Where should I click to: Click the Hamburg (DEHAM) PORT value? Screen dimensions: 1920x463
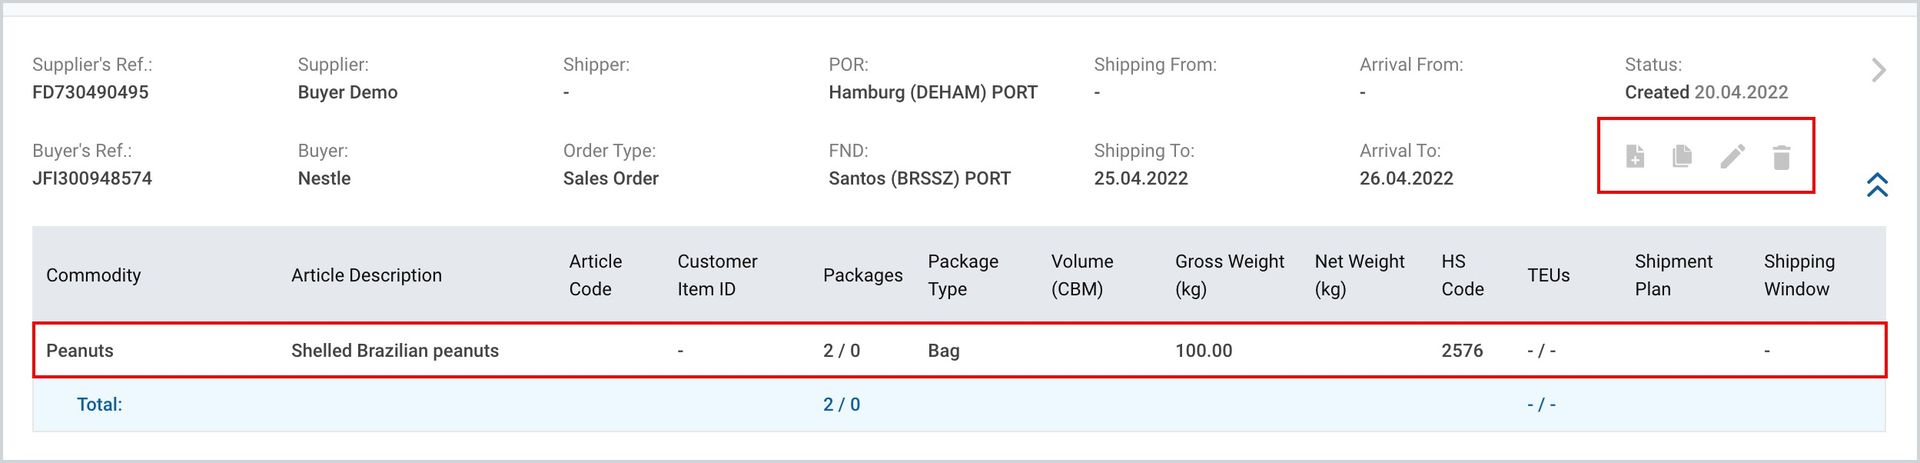pyautogui.click(x=933, y=92)
